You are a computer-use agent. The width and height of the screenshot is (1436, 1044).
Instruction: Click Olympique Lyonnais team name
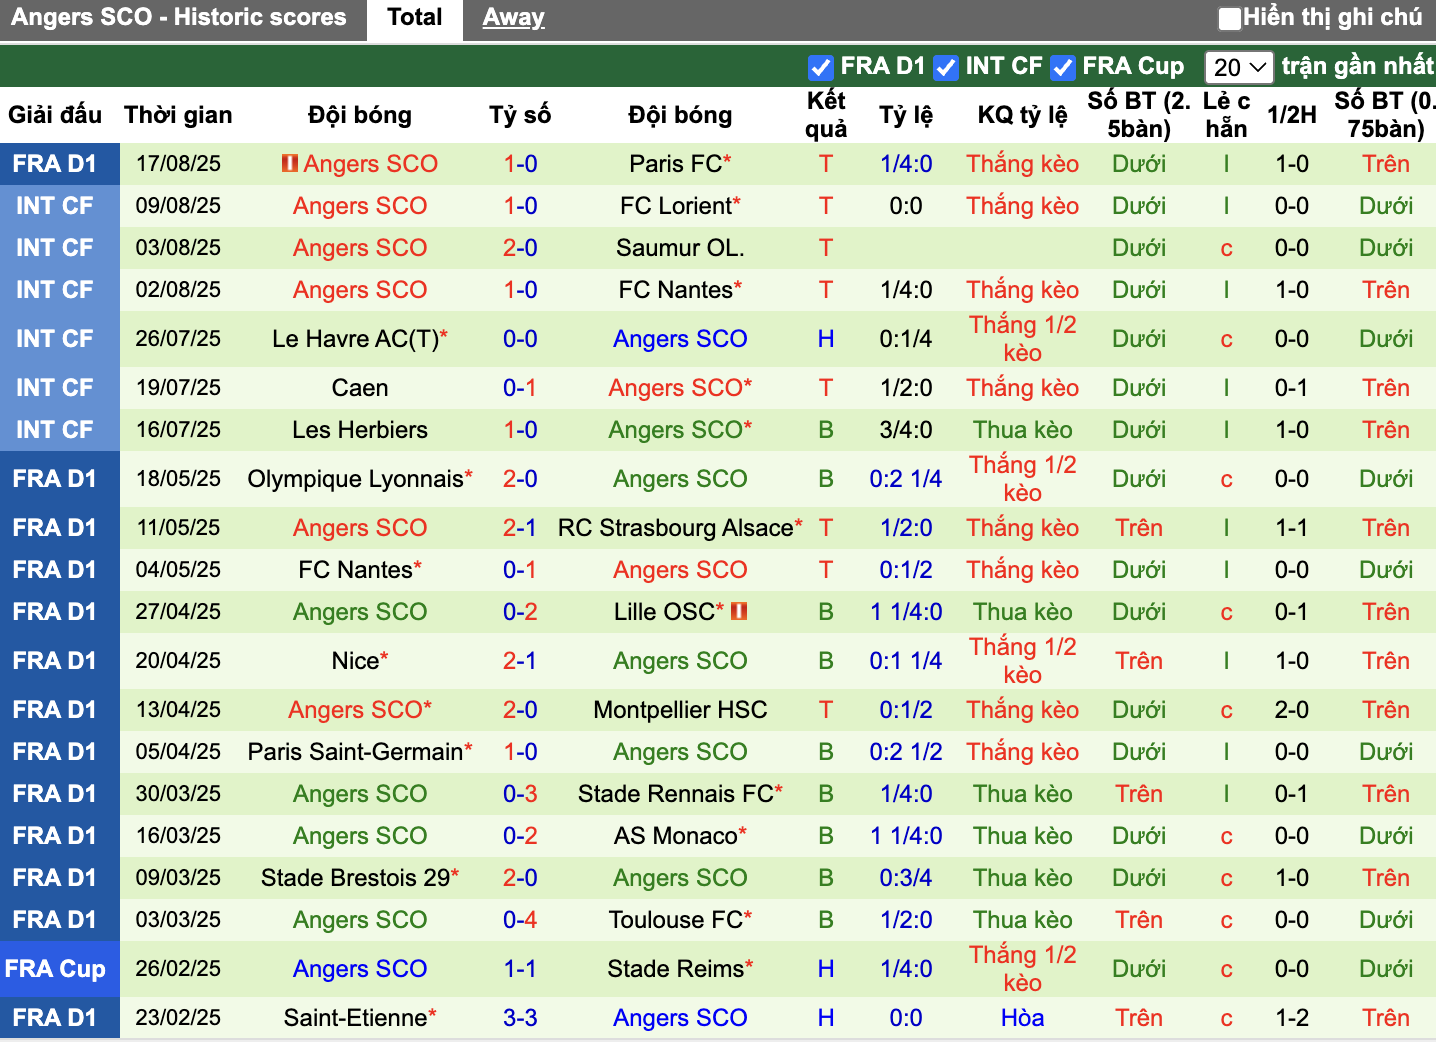[x=356, y=479]
